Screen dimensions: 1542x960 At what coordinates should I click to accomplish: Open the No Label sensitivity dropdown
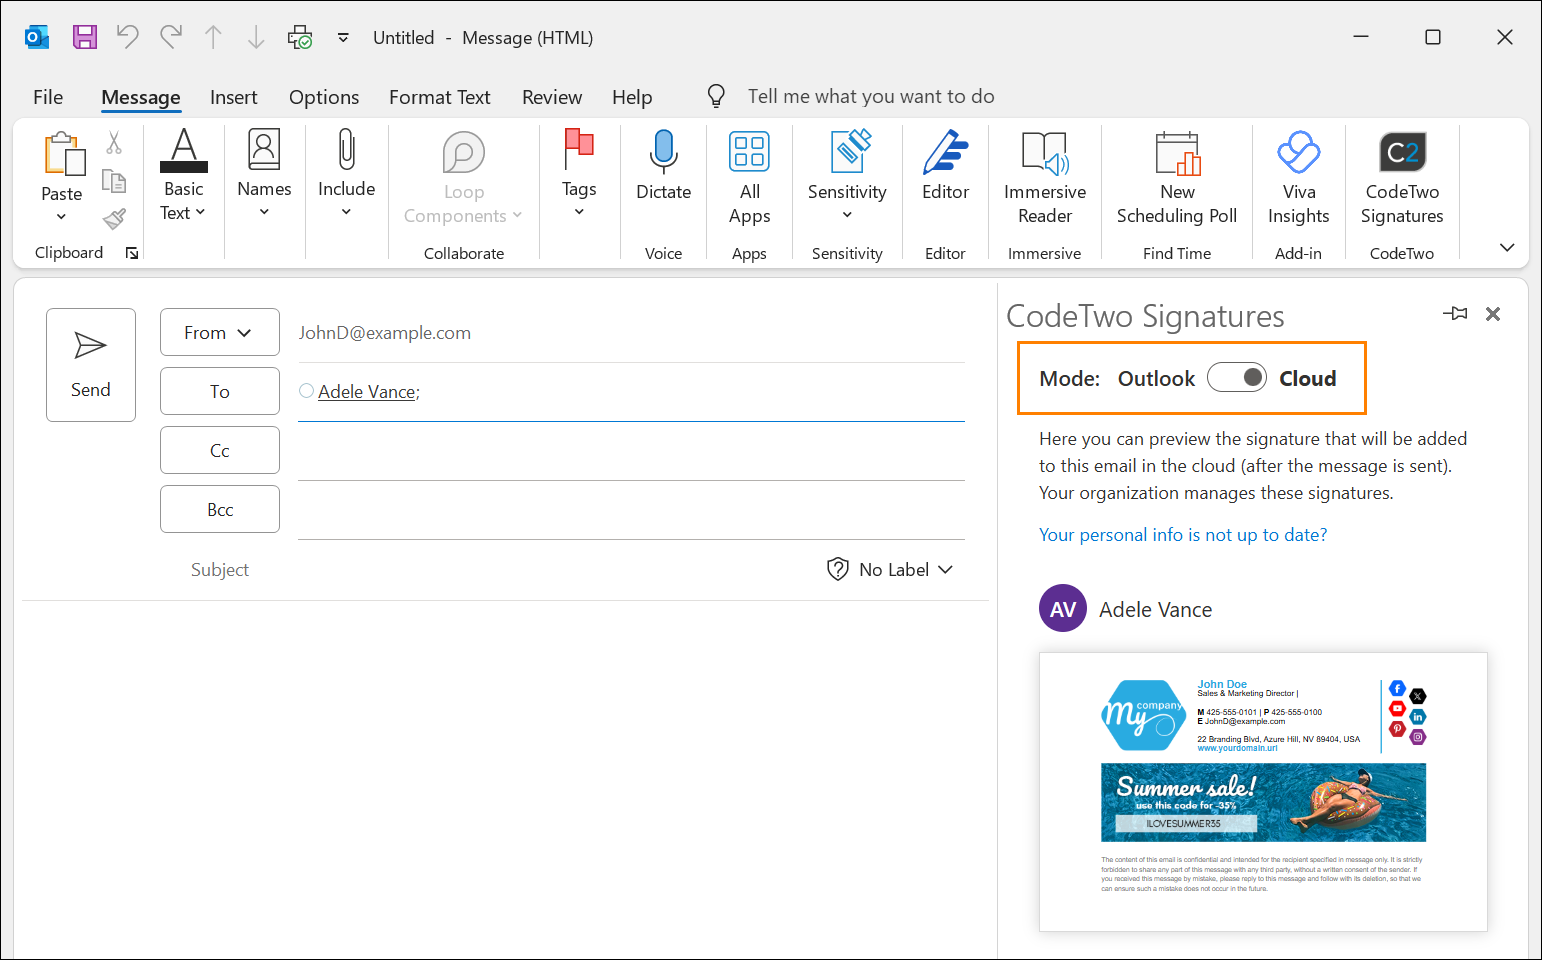point(890,569)
